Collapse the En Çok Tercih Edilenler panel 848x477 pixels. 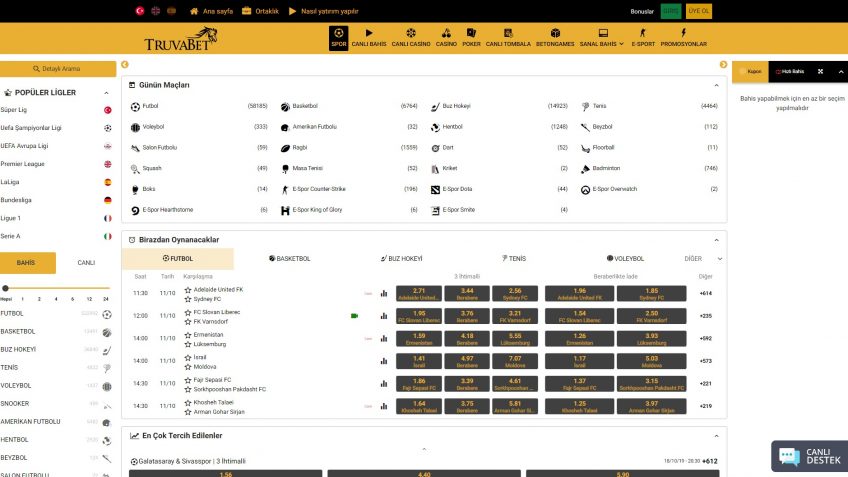(x=716, y=436)
